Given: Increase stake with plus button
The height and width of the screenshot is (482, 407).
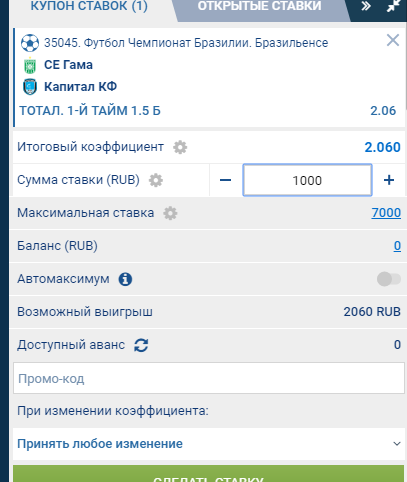Looking at the screenshot, I should [x=389, y=180].
